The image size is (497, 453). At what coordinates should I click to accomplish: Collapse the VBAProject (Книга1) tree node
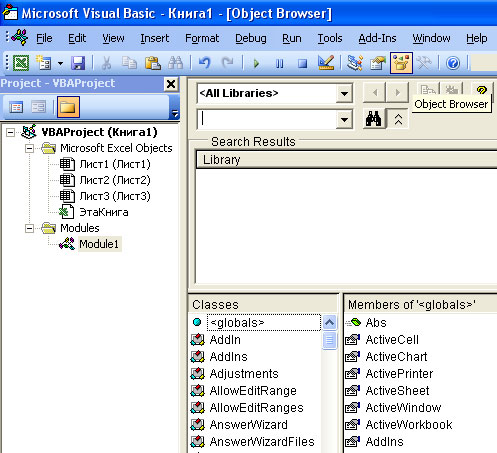click(x=11, y=132)
